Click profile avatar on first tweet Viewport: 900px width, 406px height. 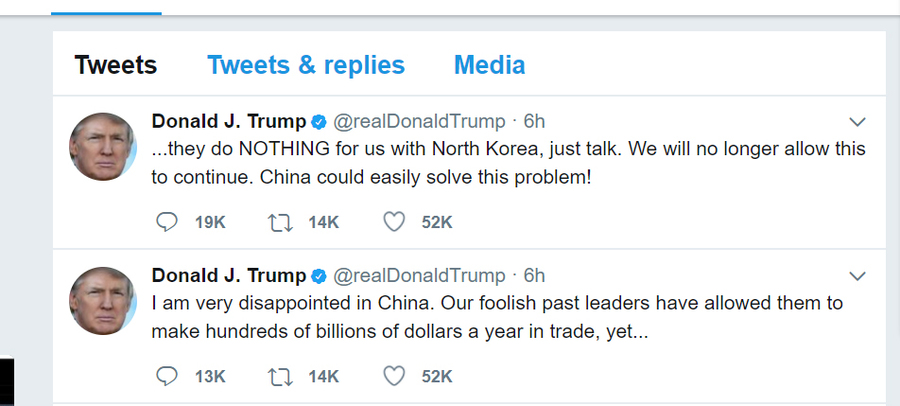click(x=103, y=147)
